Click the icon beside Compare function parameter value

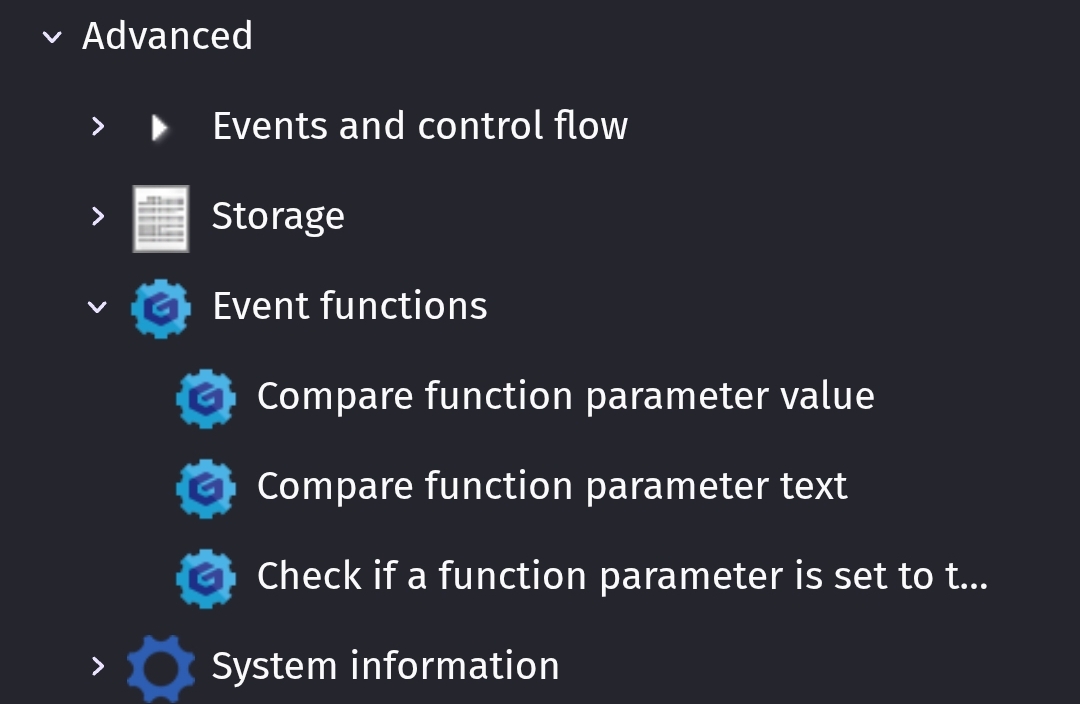205,399
